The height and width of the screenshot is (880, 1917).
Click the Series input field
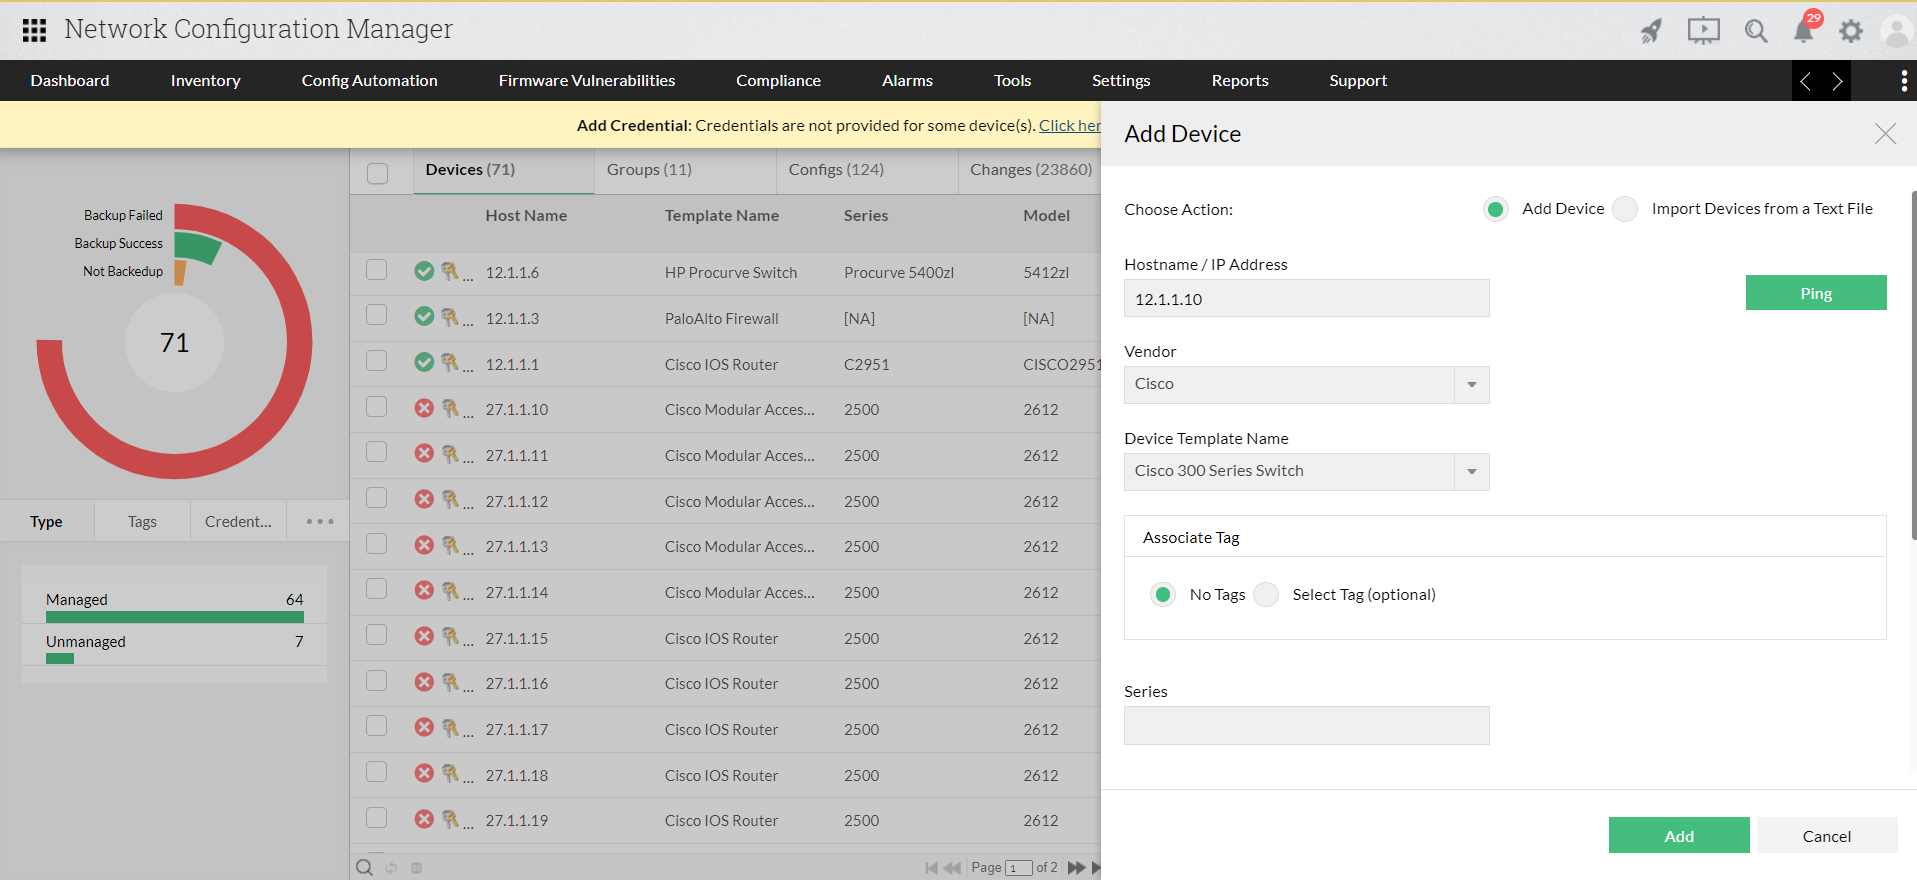pyautogui.click(x=1307, y=726)
